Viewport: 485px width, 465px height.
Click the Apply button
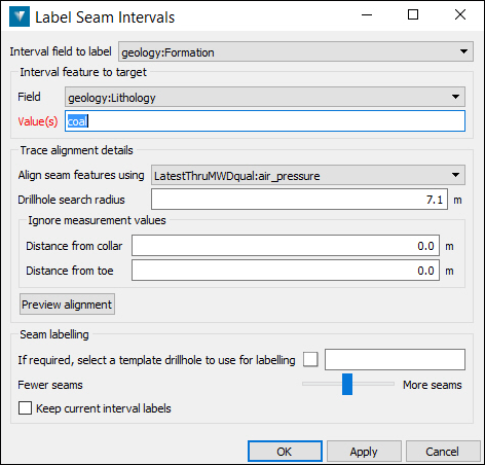[x=364, y=451]
